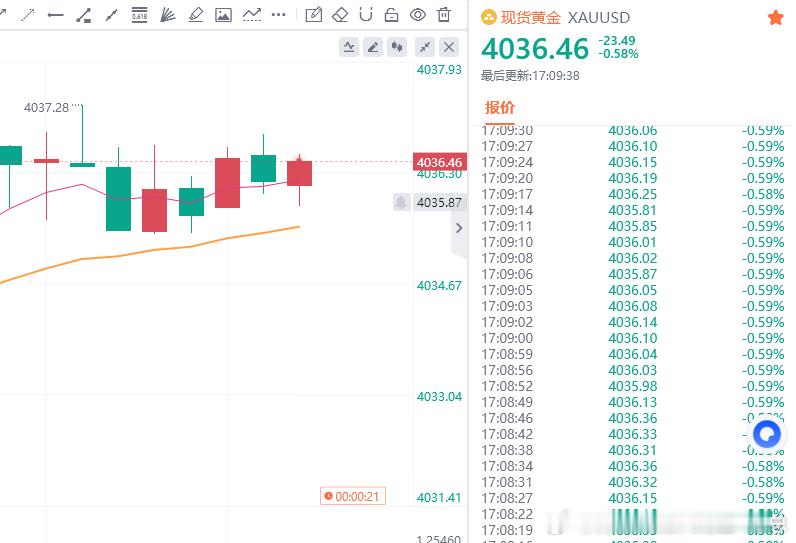Click the 4035.87 quote at 17:09:06

coord(633,274)
